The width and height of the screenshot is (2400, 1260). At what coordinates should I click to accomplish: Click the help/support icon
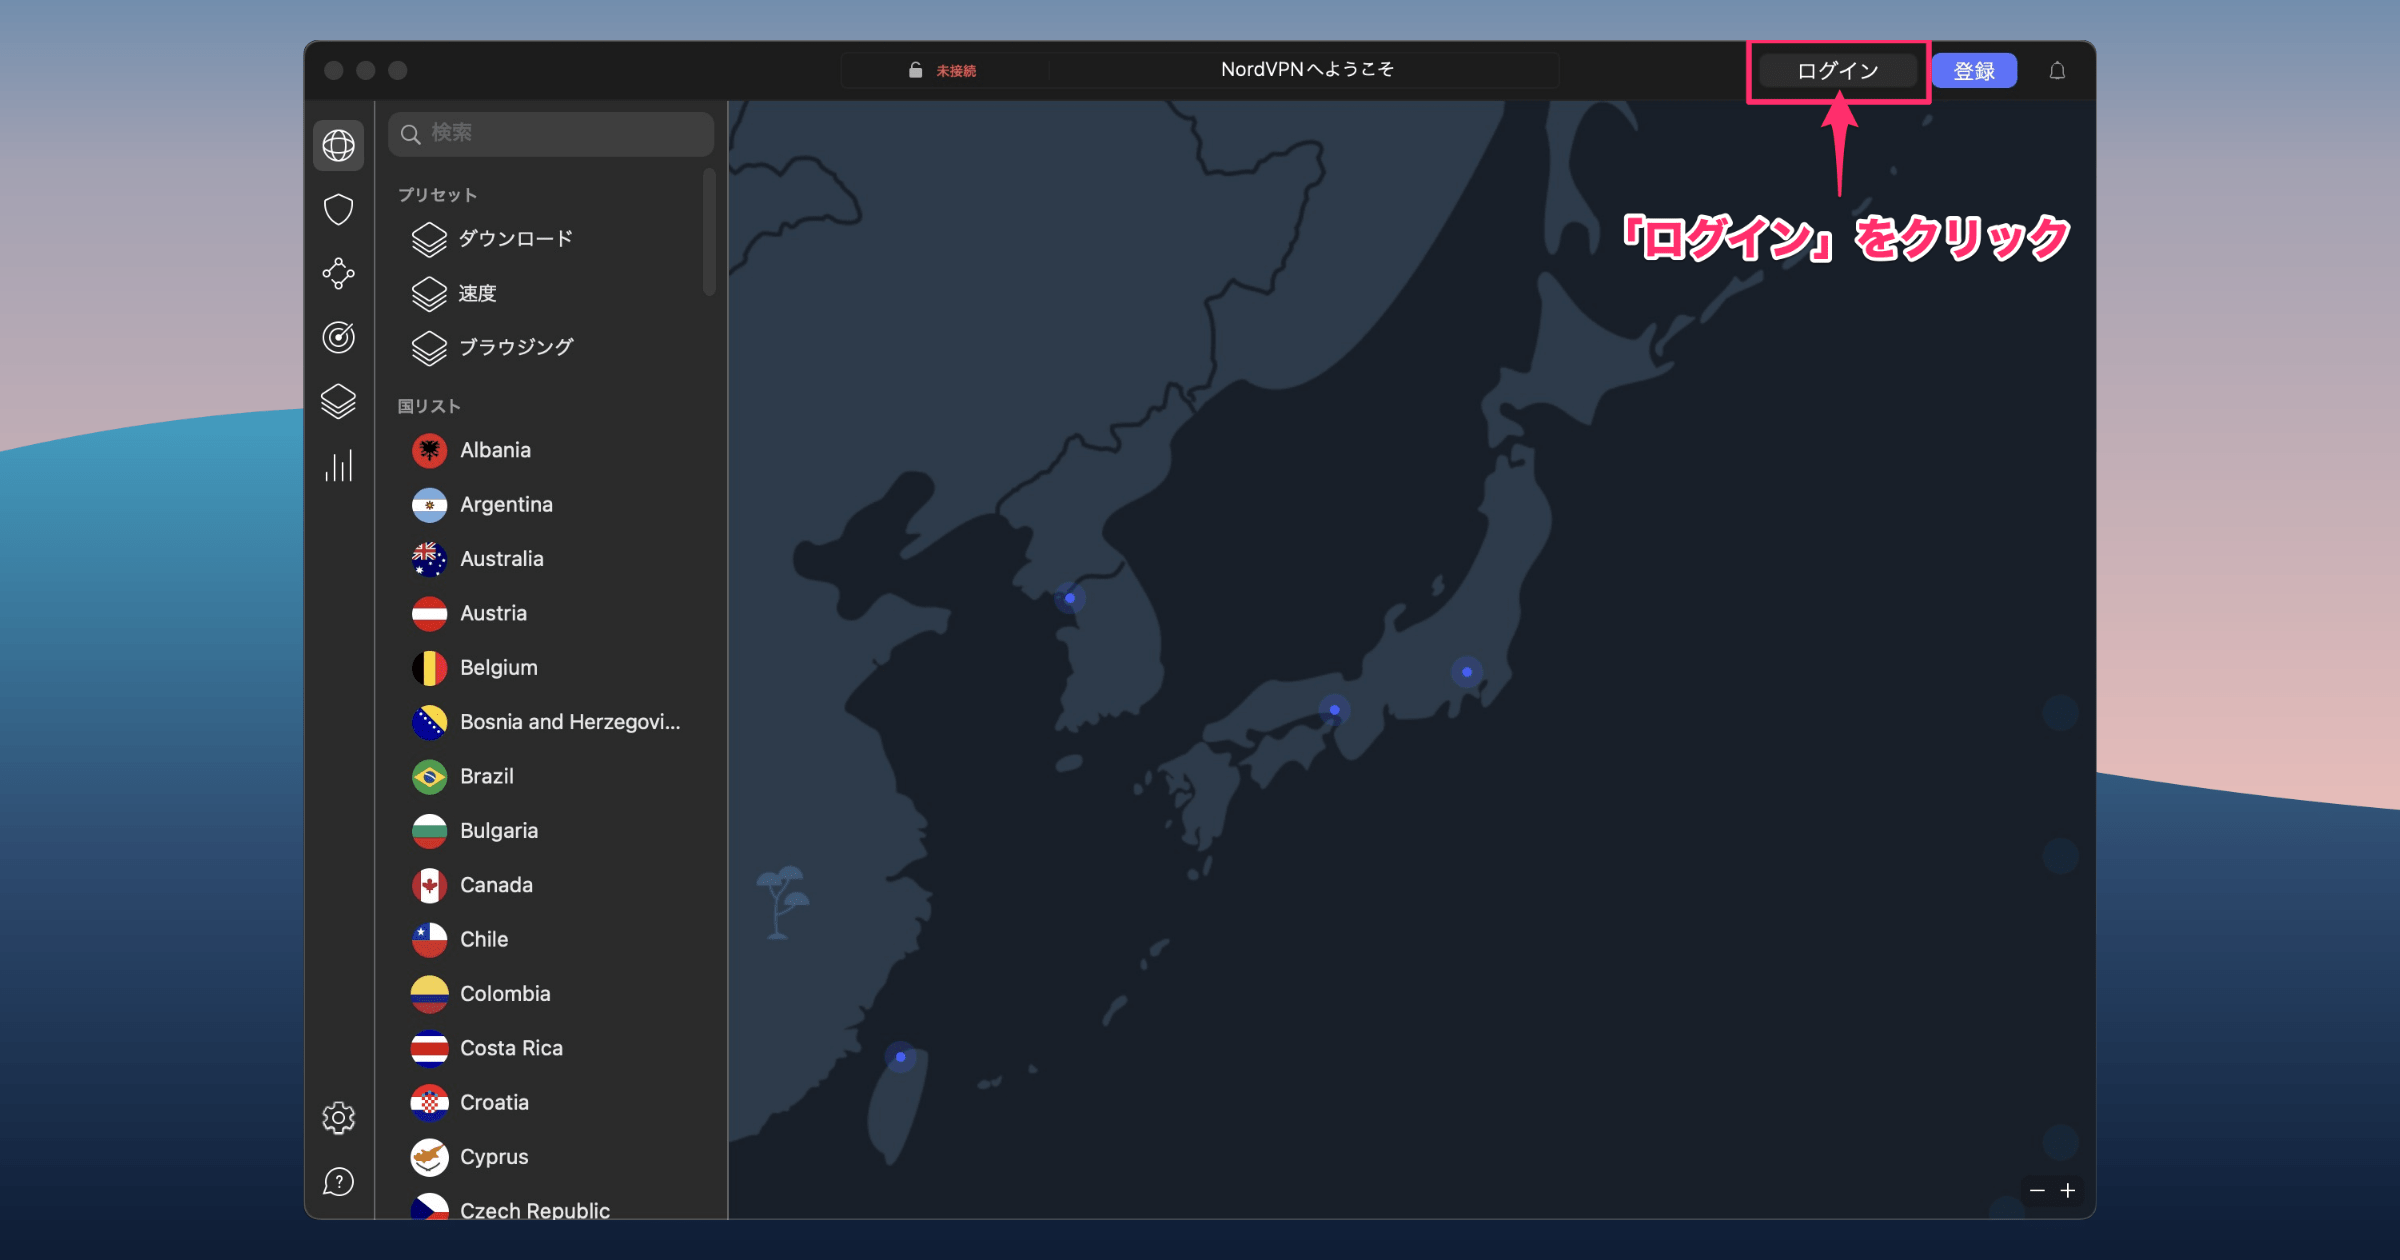pyautogui.click(x=341, y=1184)
